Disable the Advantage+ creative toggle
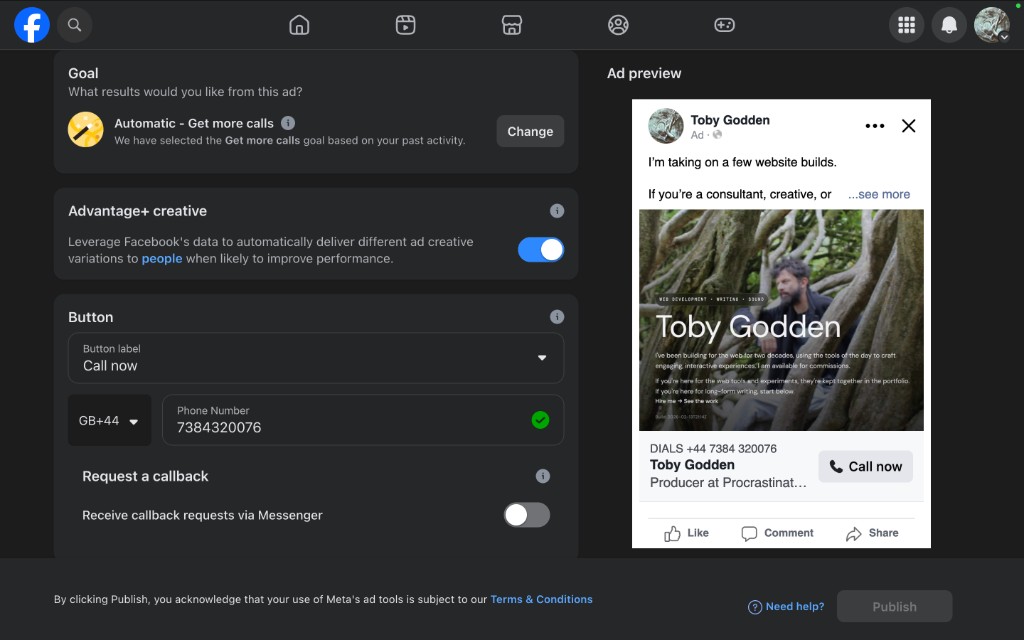1024x640 pixels. point(540,250)
